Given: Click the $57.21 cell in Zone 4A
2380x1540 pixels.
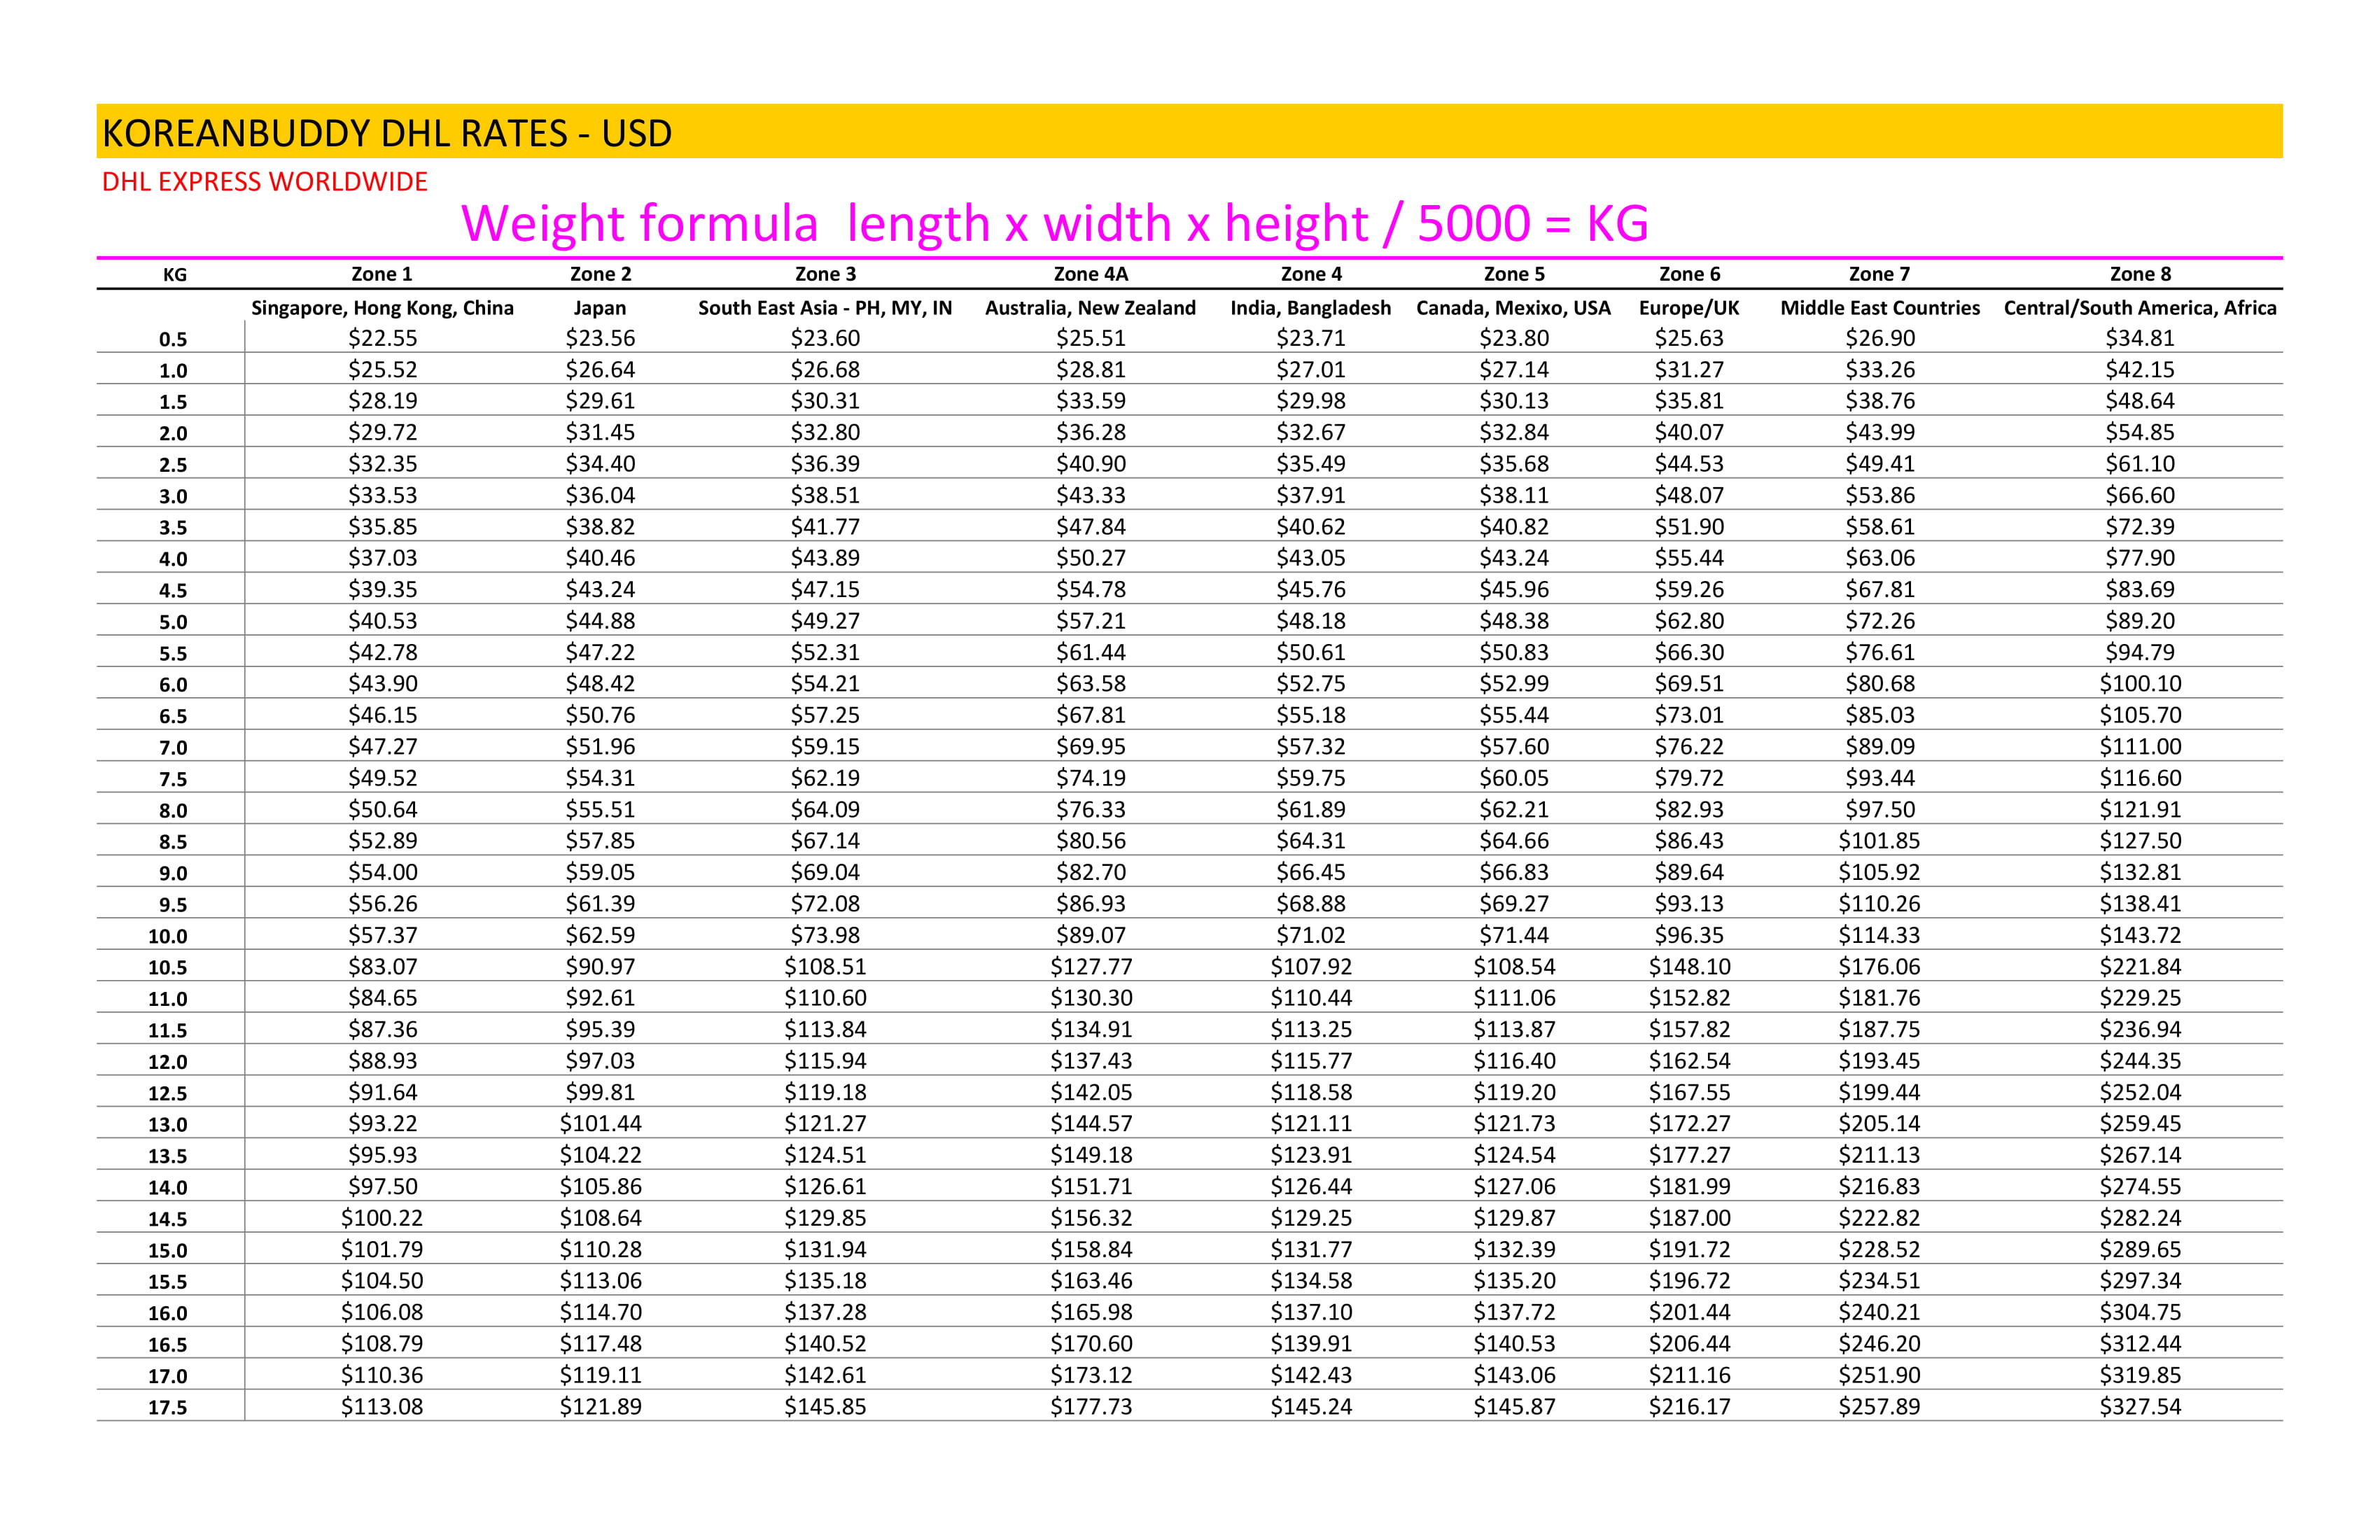Looking at the screenshot, I should [x=1090, y=621].
